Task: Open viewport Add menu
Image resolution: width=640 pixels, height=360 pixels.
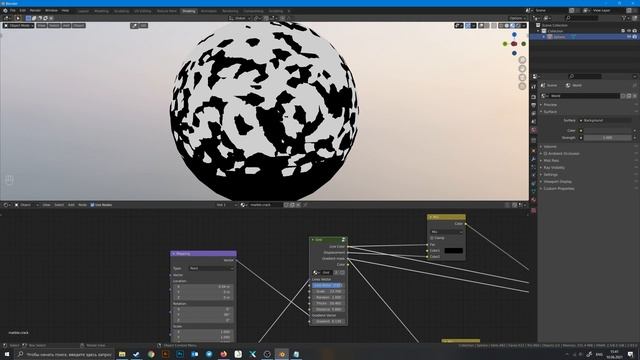Action: coord(67,25)
